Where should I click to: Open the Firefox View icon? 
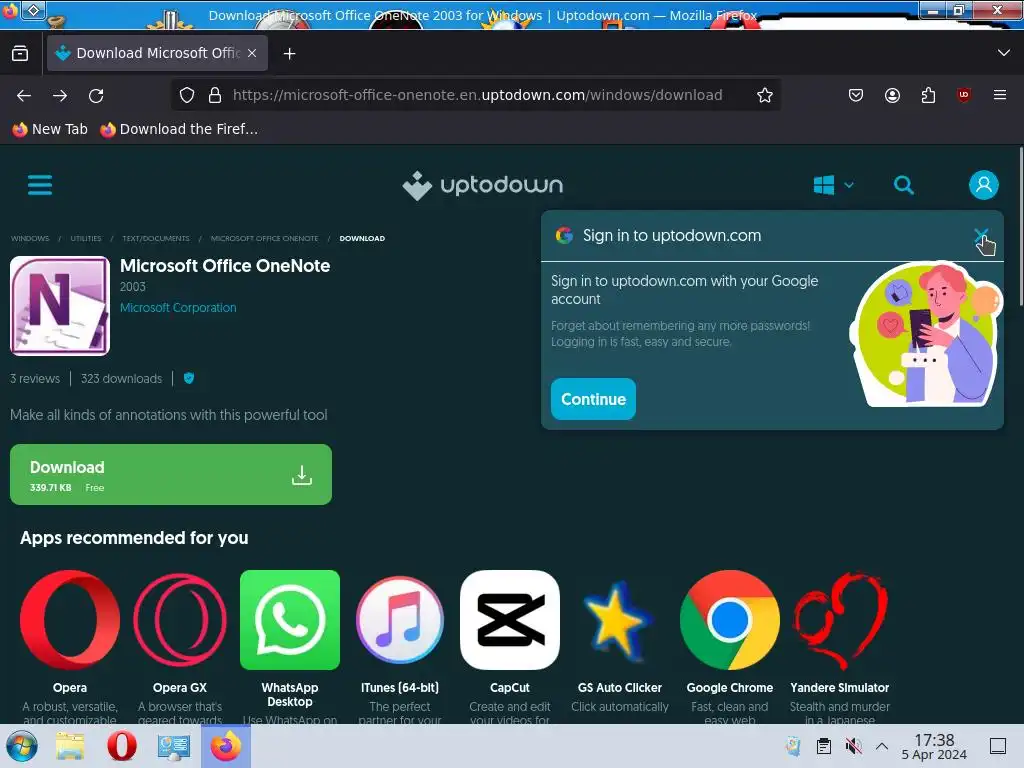[20, 54]
